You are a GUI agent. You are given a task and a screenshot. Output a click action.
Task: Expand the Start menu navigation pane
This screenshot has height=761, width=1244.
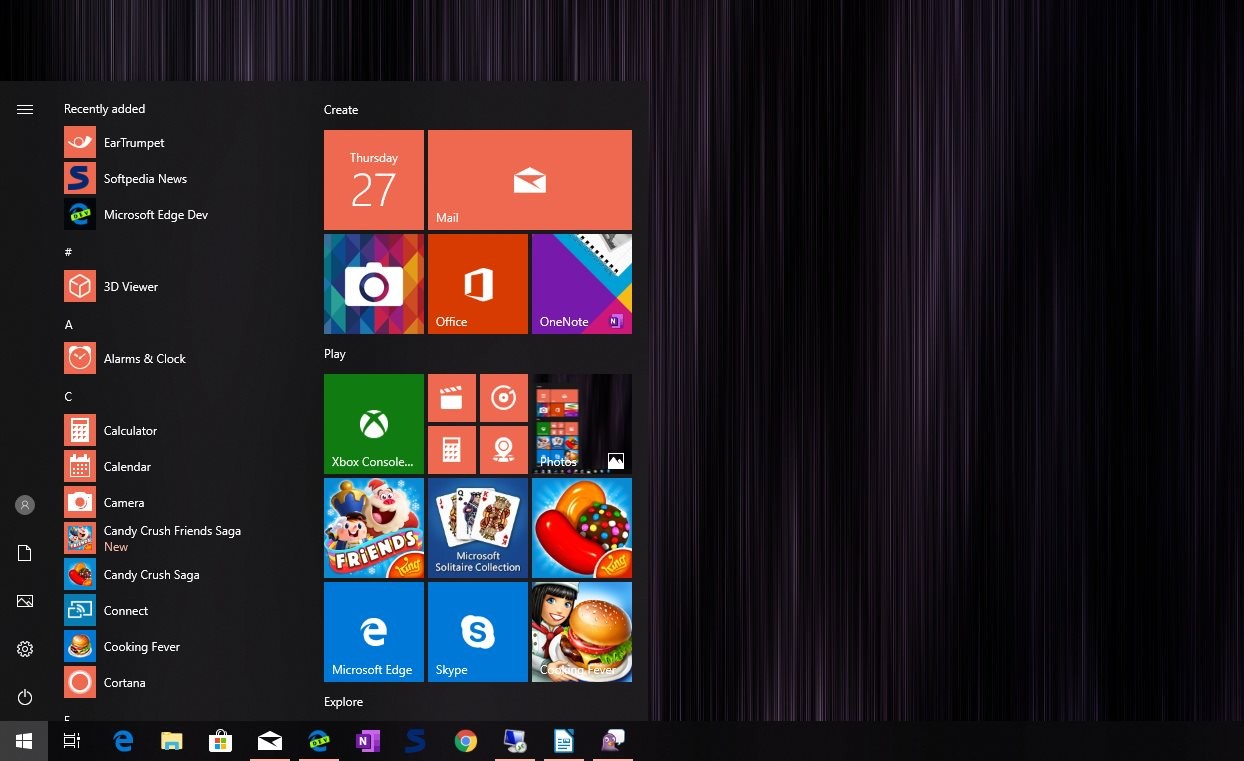(25, 110)
